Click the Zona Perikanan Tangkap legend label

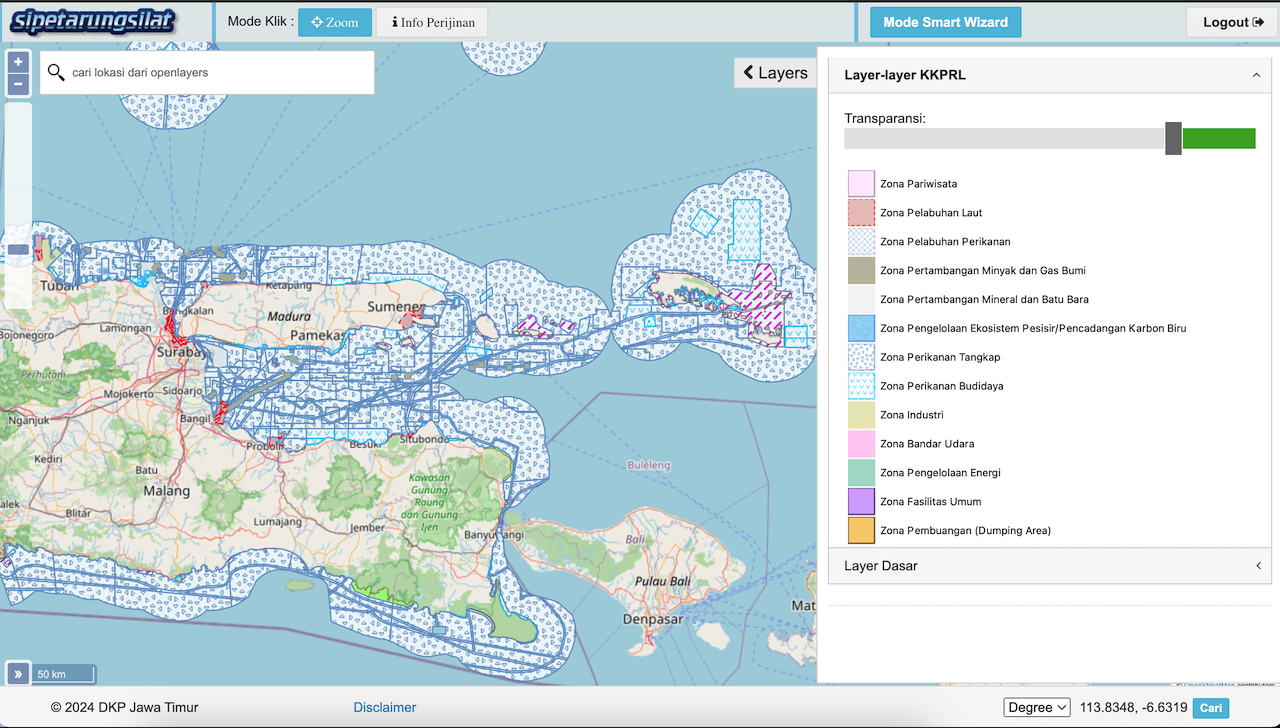coord(940,357)
